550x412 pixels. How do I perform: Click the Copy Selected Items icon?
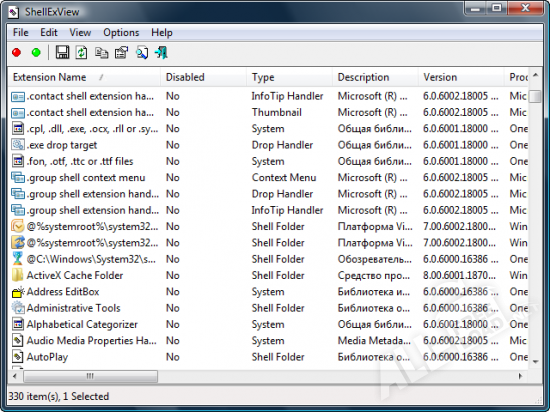click(x=101, y=53)
